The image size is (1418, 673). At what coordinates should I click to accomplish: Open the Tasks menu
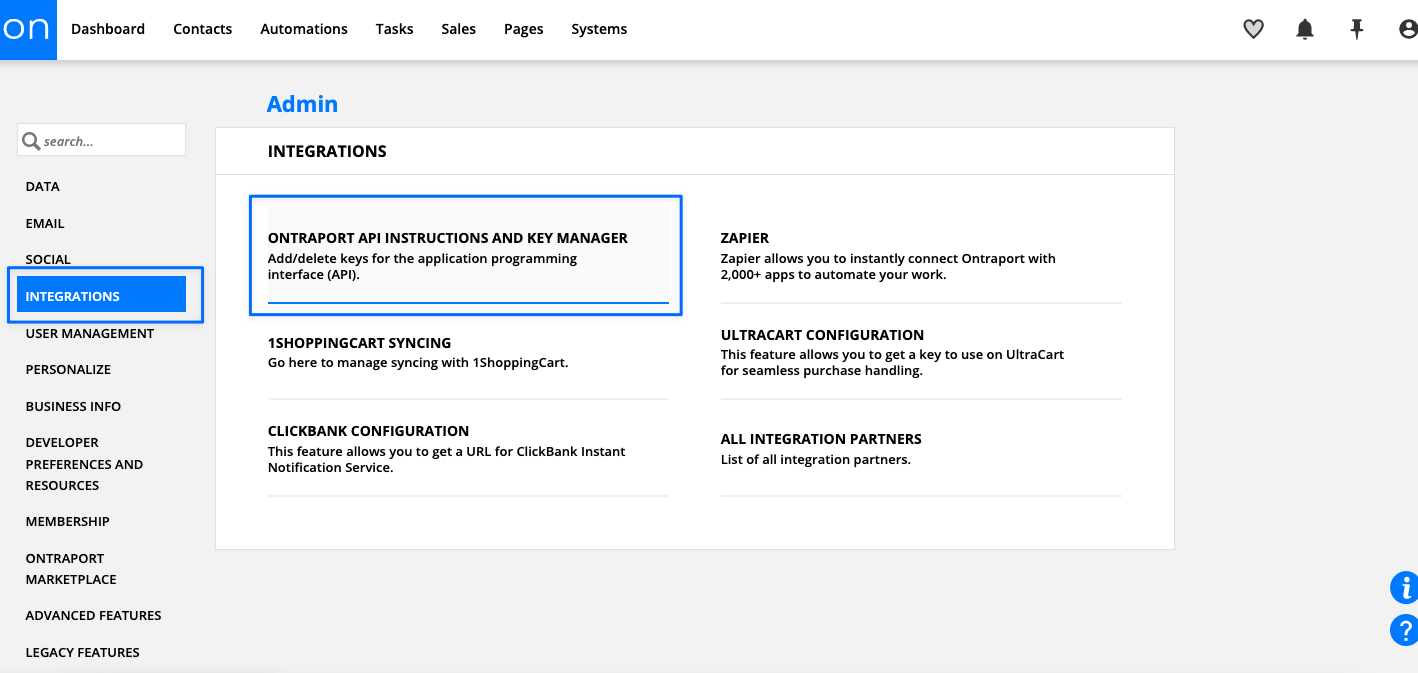[x=394, y=29]
